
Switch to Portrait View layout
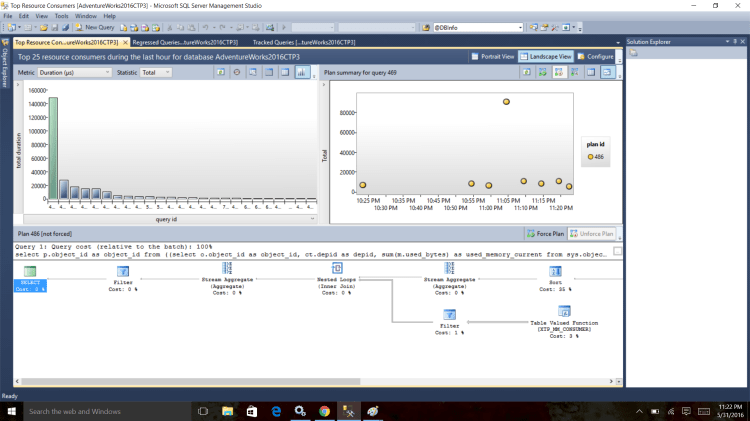coord(493,57)
